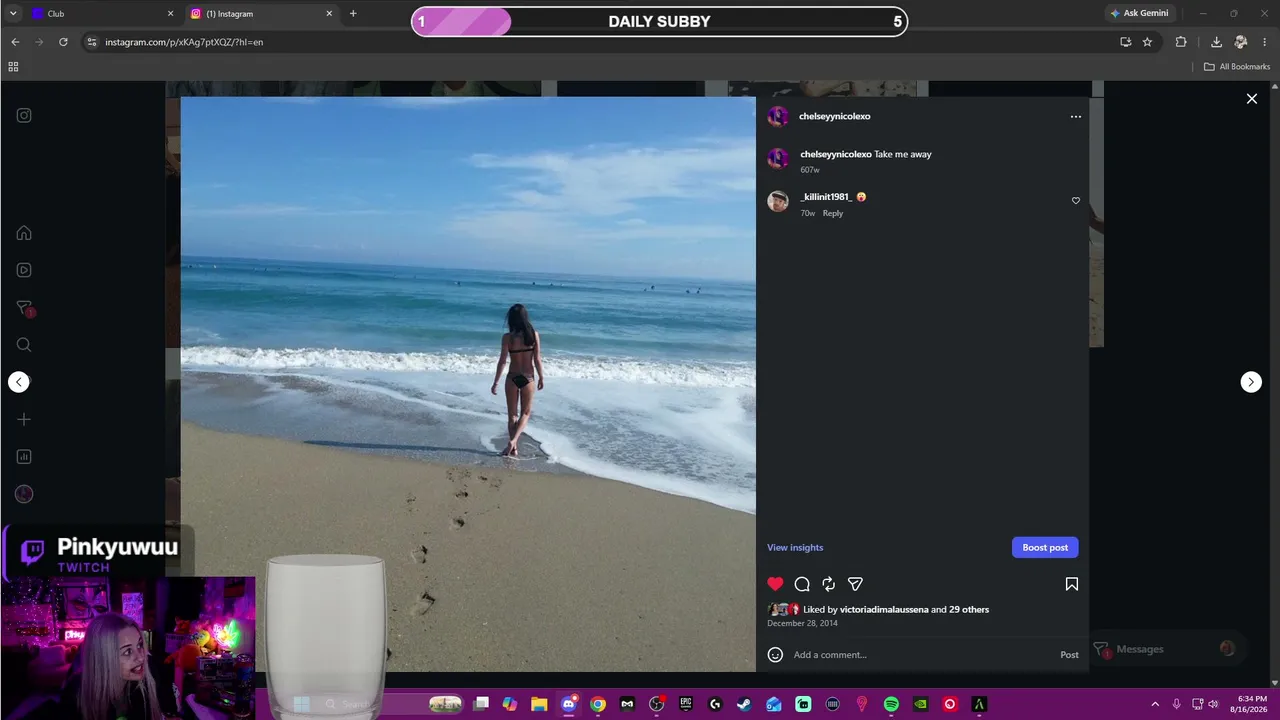This screenshot has width=1280, height=720.
Task: Focus the Add a comment field
Action: 921,655
